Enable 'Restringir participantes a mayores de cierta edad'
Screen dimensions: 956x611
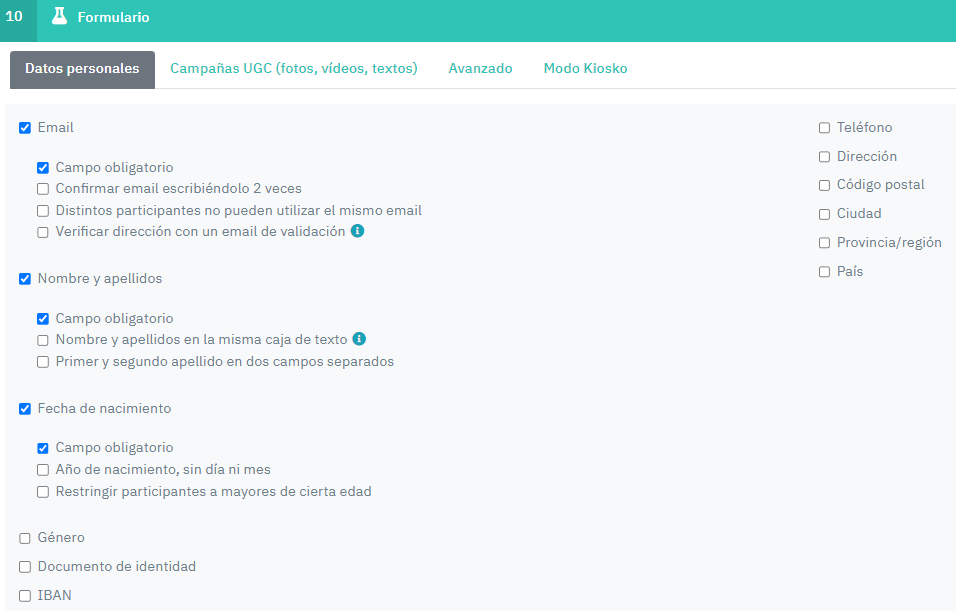pos(42,491)
